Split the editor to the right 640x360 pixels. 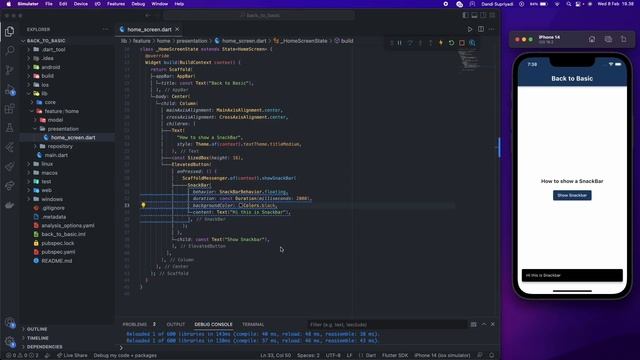(481, 29)
